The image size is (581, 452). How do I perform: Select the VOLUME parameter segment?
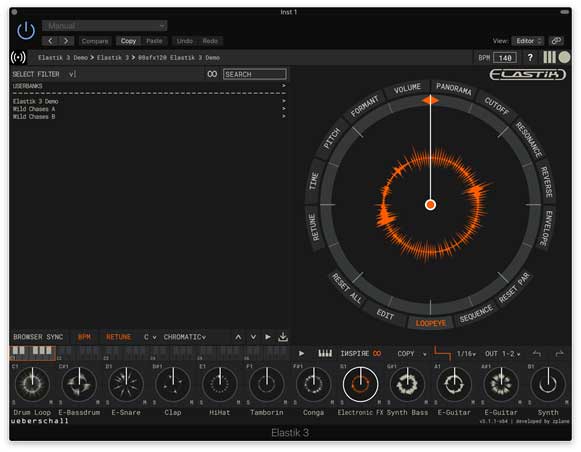point(407,88)
